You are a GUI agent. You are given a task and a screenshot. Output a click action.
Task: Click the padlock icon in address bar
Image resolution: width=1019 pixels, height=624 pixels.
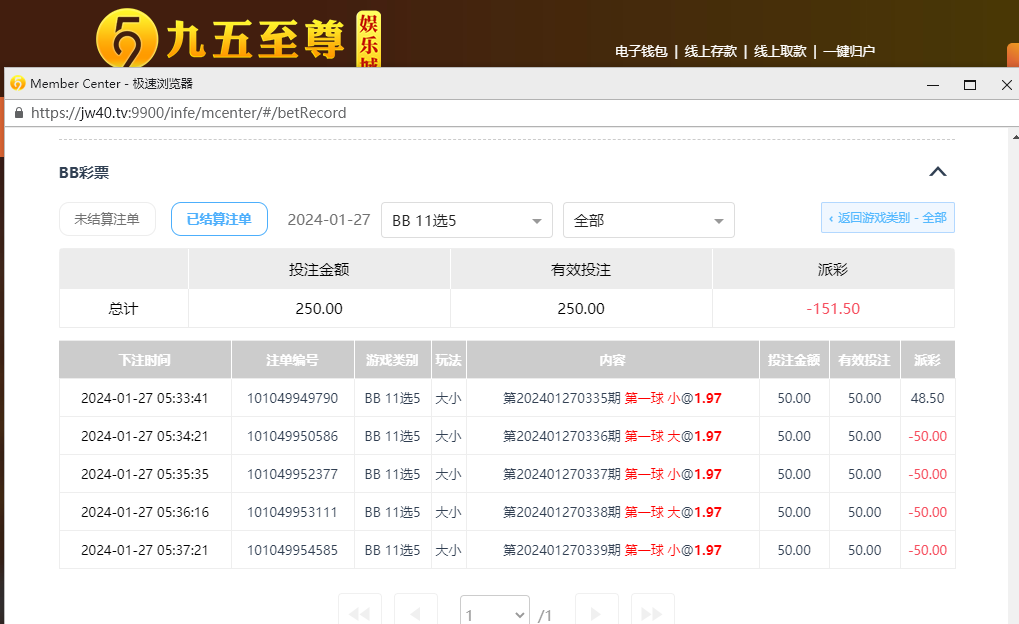(x=18, y=113)
